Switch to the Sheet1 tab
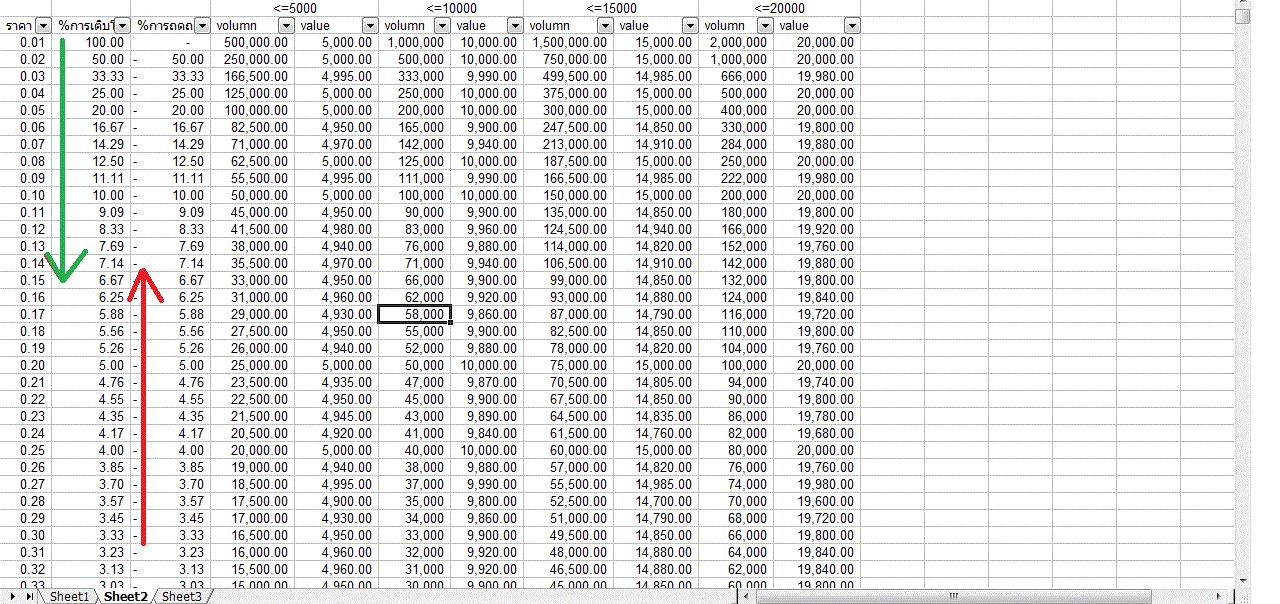The width and height of the screenshot is (1280, 604). (70, 596)
